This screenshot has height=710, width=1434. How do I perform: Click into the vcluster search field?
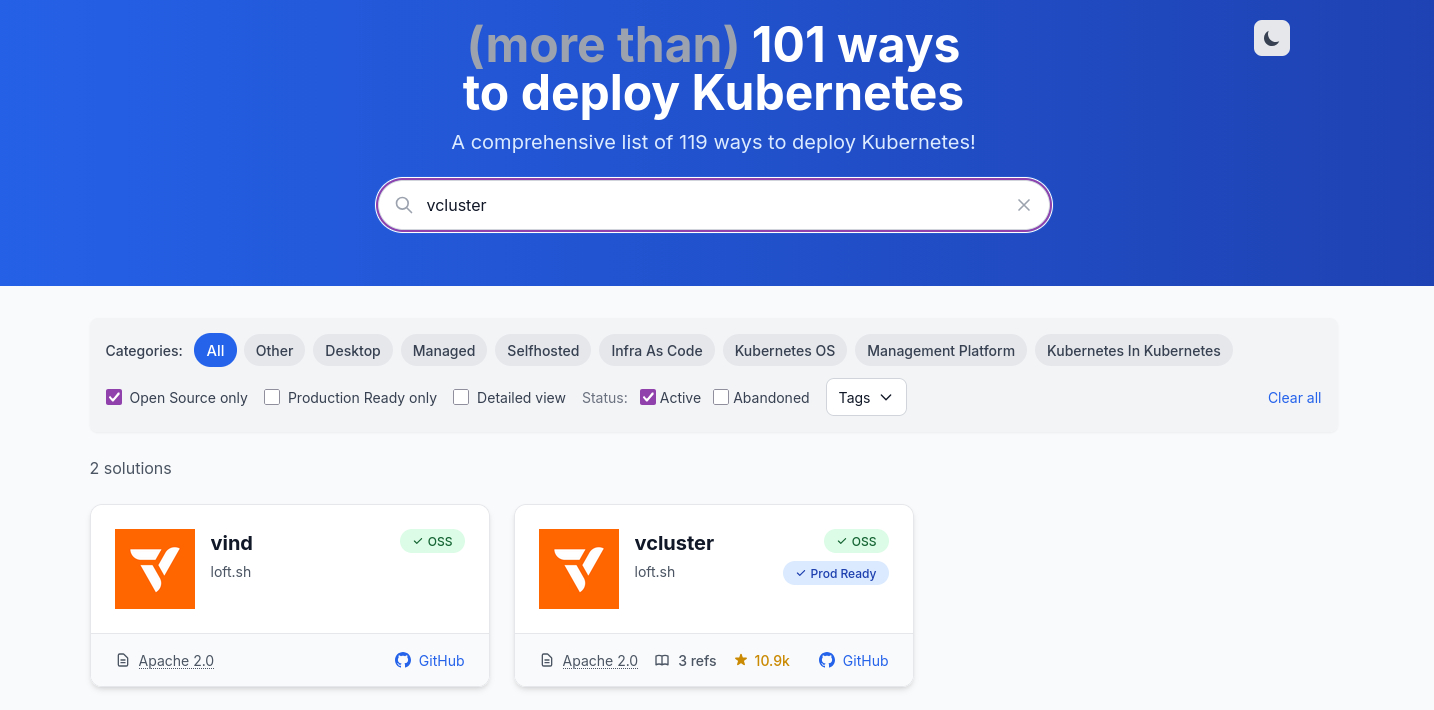tap(700, 205)
